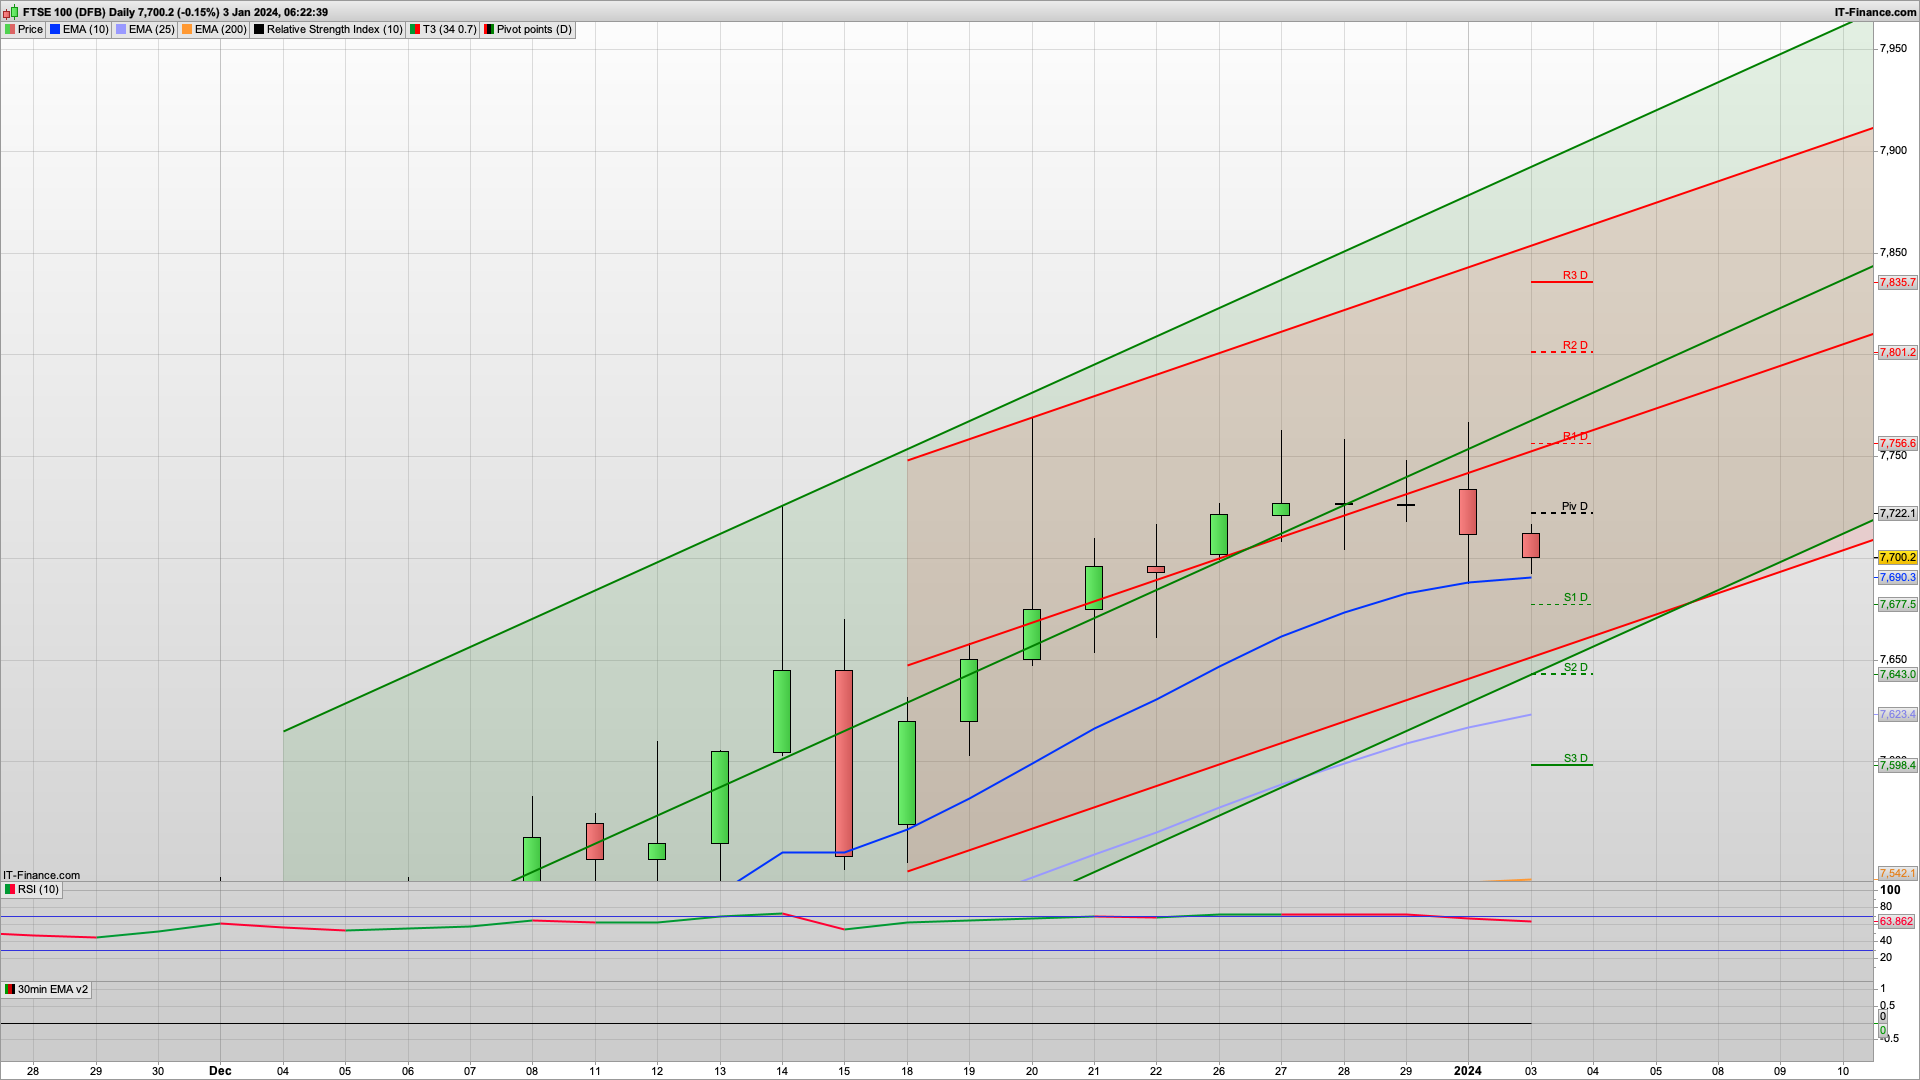Click the 7,756.6 price axis tag

point(1897,444)
